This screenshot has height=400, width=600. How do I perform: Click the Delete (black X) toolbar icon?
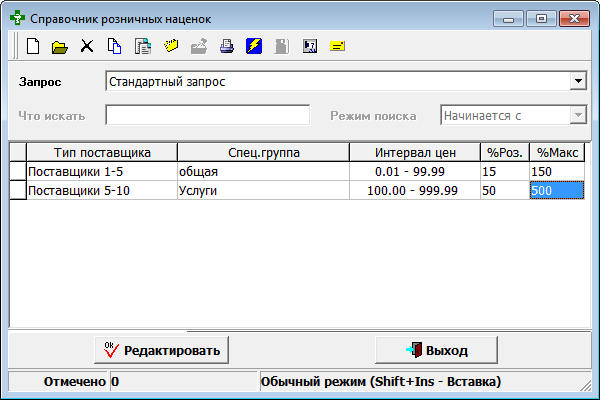coord(87,46)
